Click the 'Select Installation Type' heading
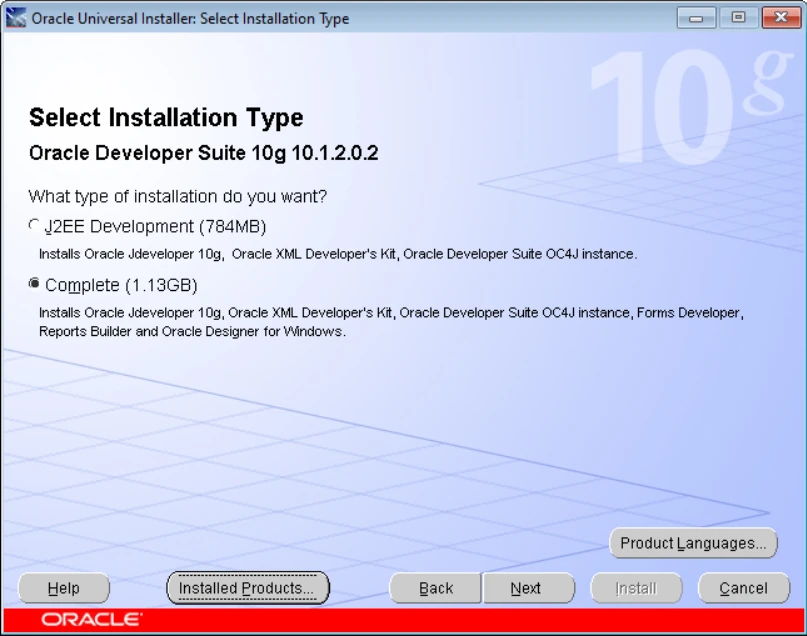 pos(166,118)
